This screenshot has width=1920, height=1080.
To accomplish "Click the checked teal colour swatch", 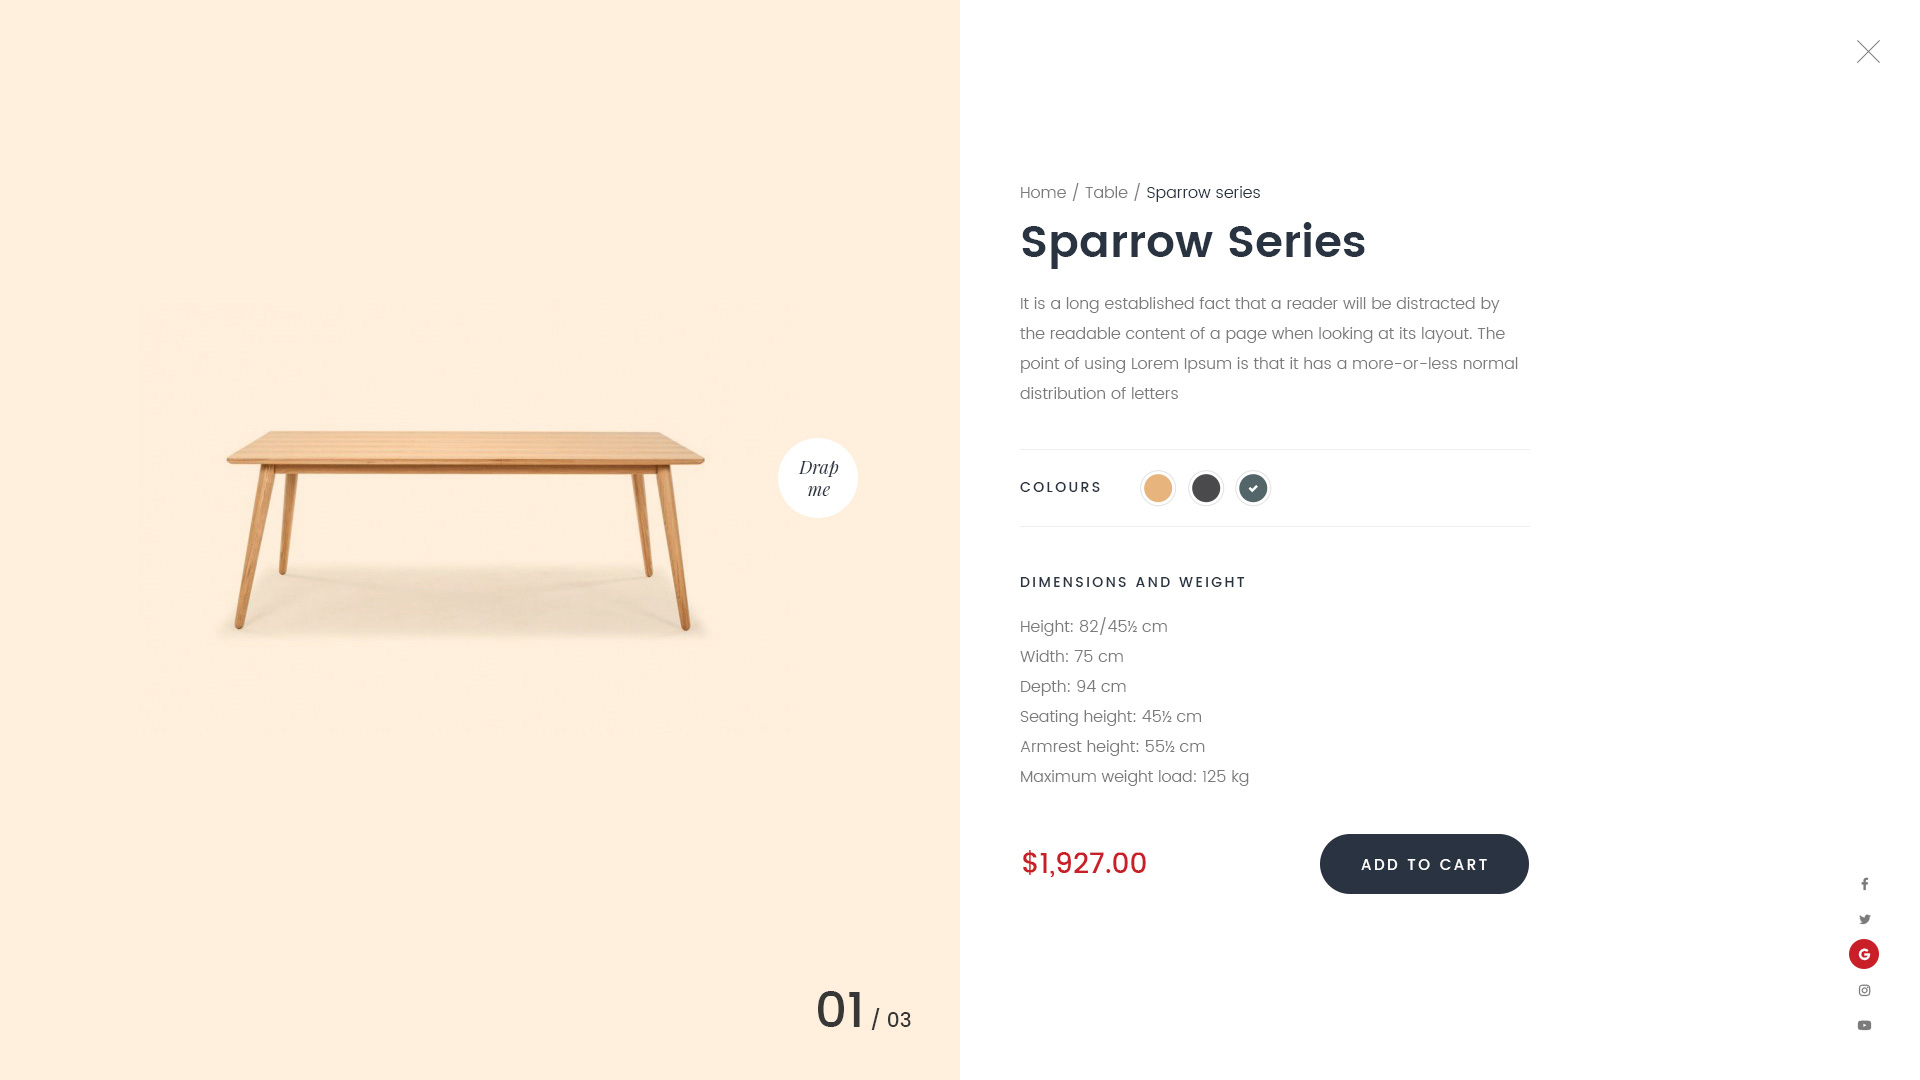I will [1253, 488].
